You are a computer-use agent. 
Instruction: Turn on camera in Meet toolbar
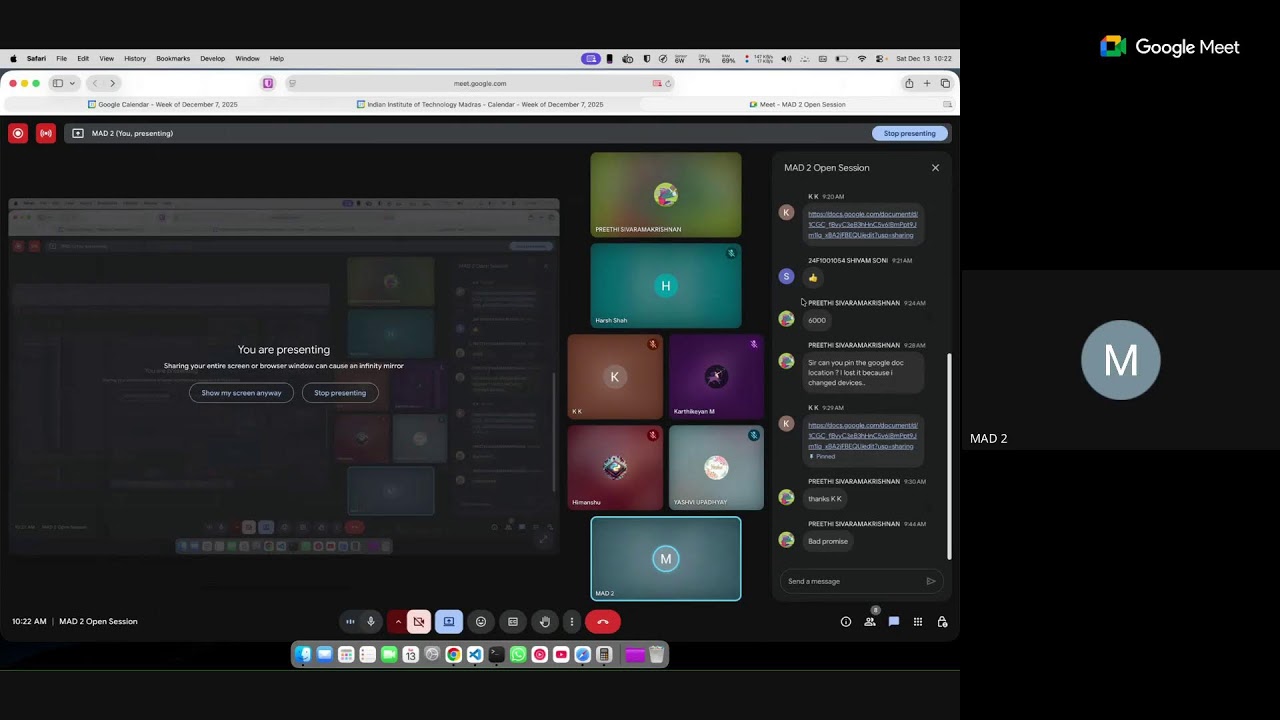coord(419,622)
